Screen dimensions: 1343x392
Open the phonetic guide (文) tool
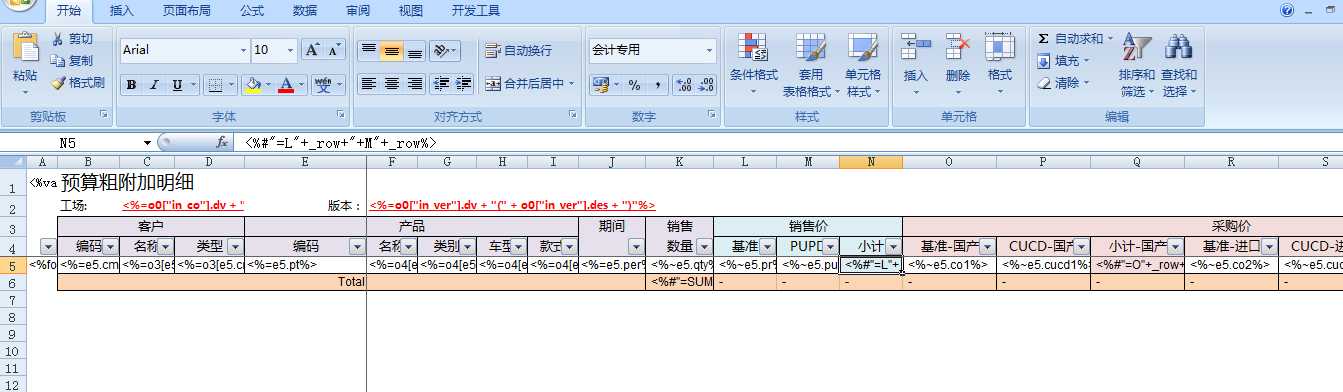[324, 85]
